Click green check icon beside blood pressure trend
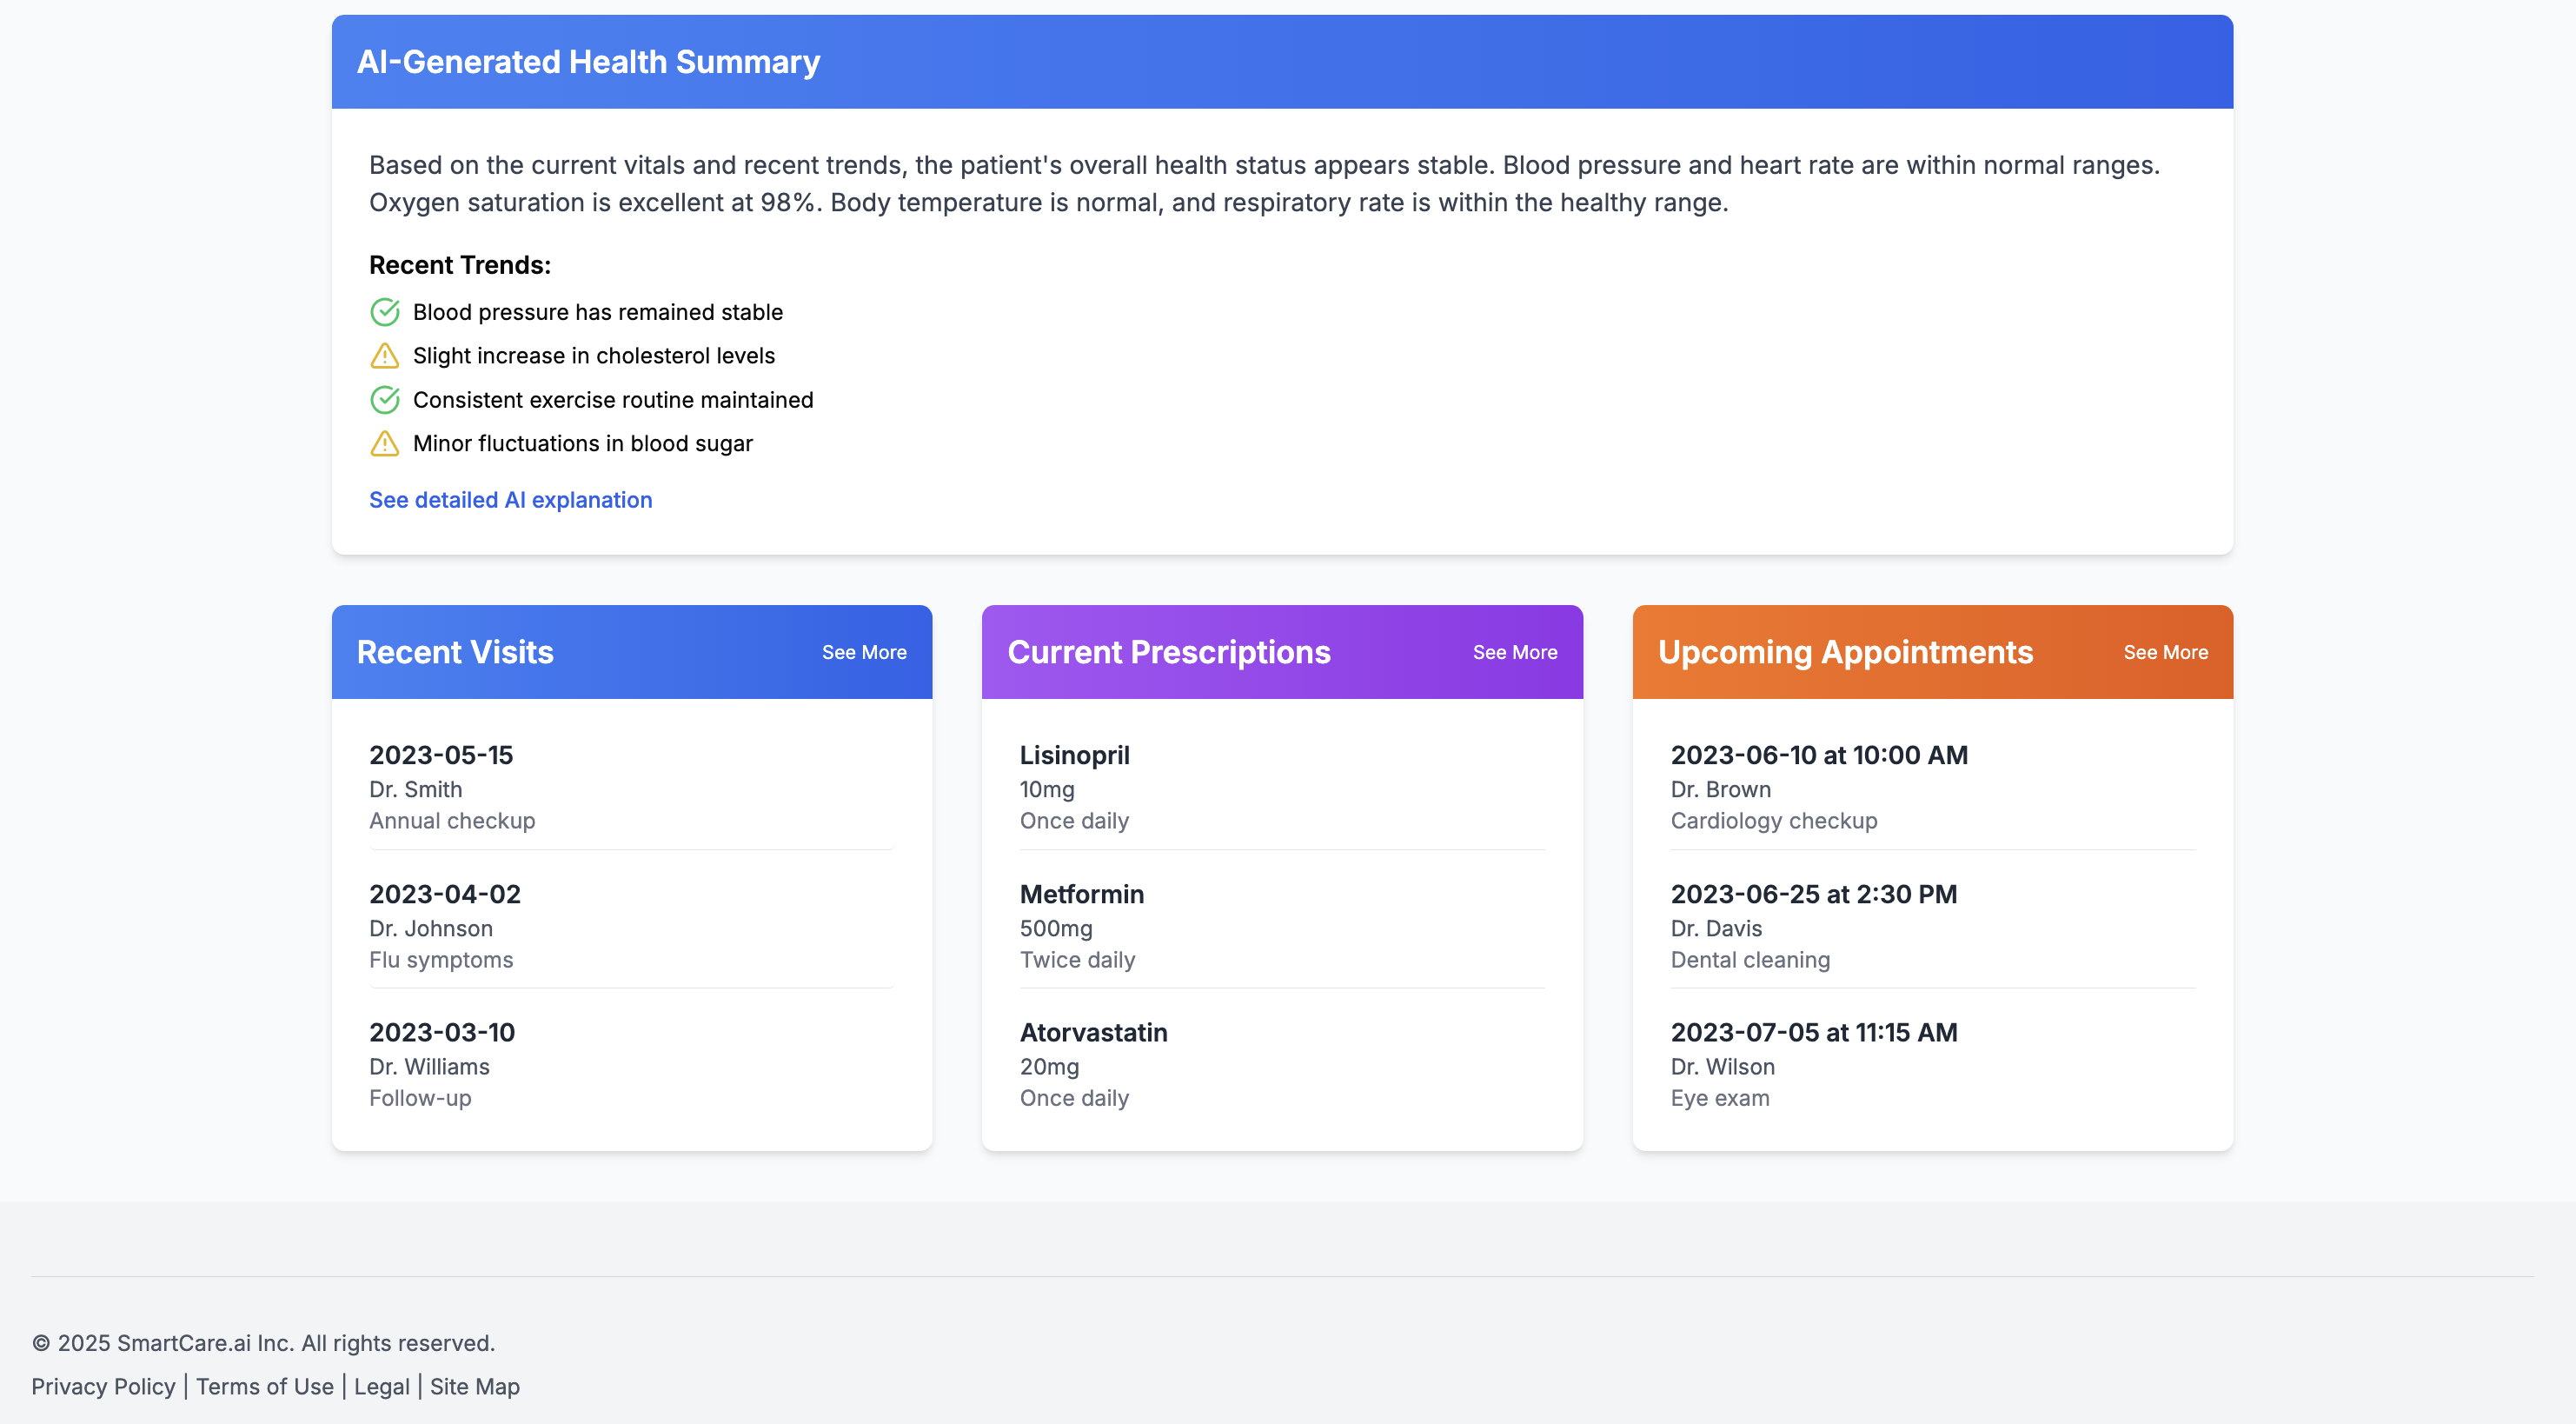The height and width of the screenshot is (1424, 2576). click(384, 312)
